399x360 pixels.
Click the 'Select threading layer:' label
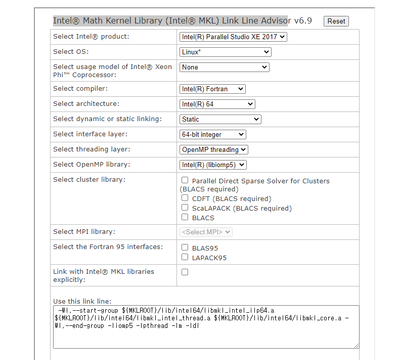[92, 149]
